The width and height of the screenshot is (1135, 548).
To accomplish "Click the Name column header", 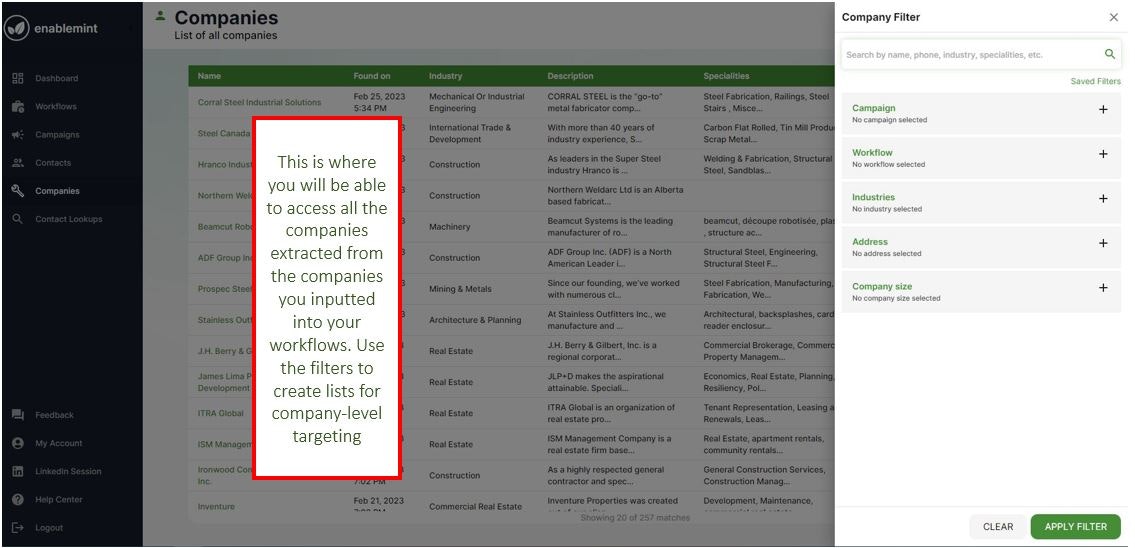I will coord(209,75).
